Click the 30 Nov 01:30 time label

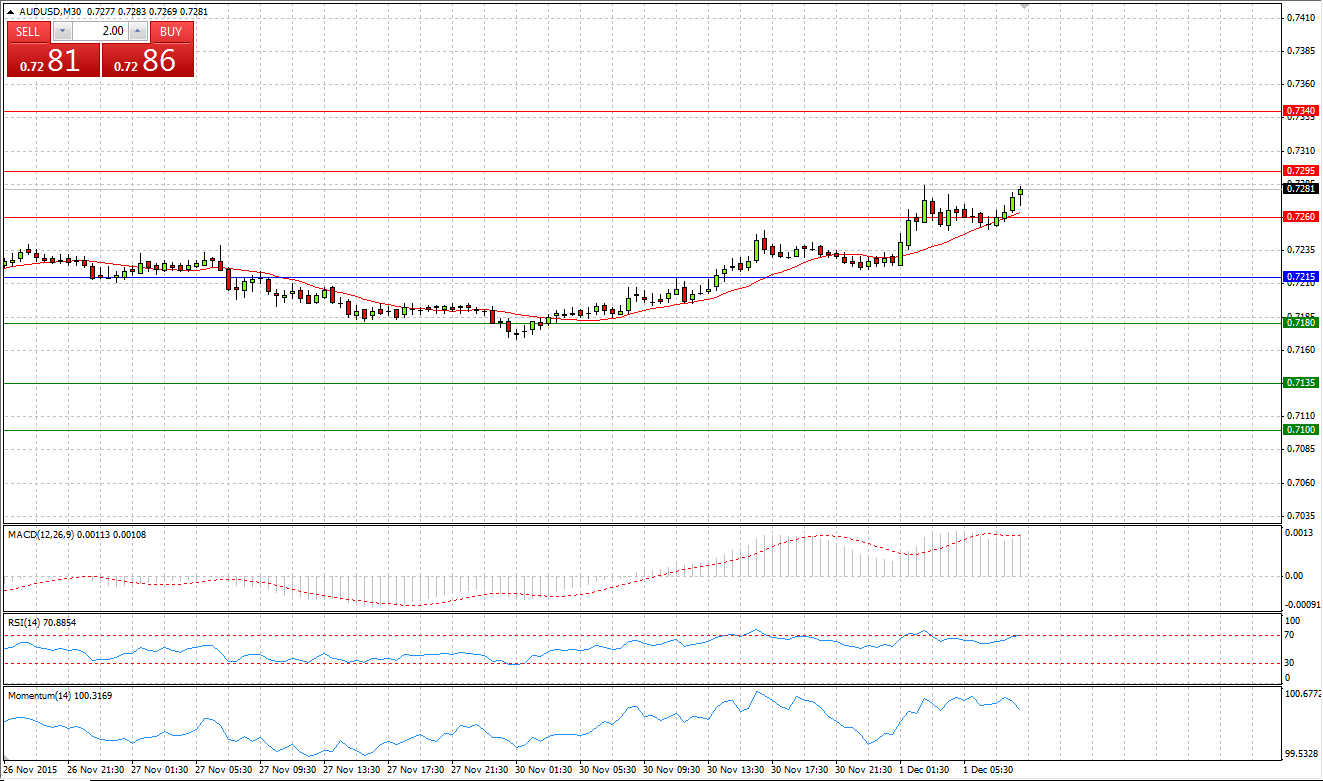[x=546, y=771]
